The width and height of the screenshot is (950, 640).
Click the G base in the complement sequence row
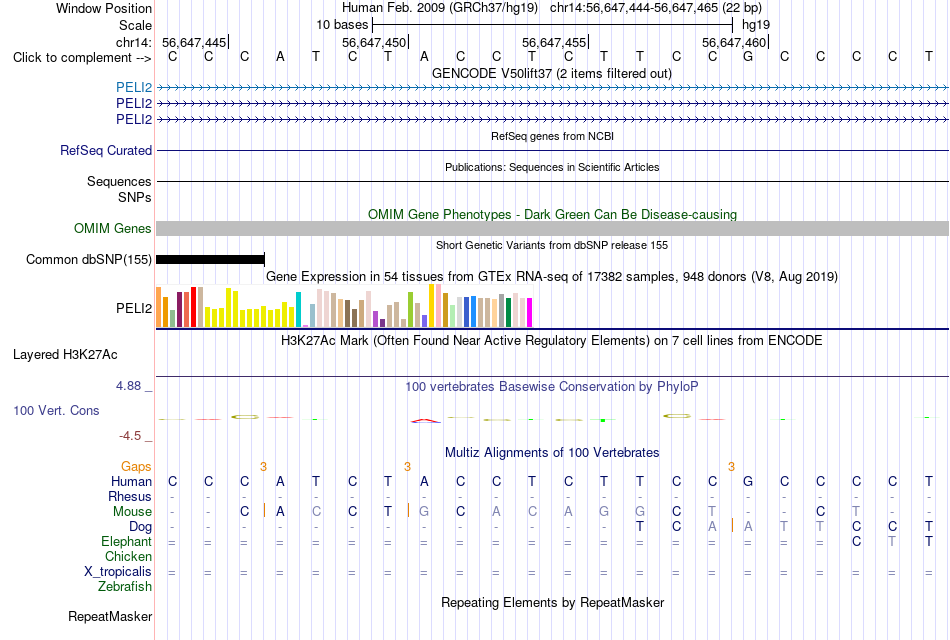click(748, 57)
